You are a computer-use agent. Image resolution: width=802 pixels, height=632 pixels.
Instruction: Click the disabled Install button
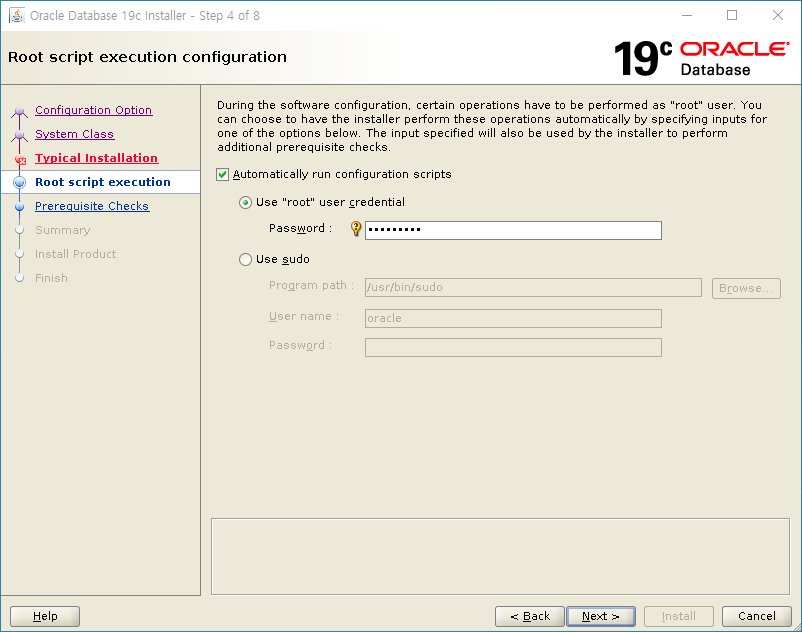tap(679, 616)
